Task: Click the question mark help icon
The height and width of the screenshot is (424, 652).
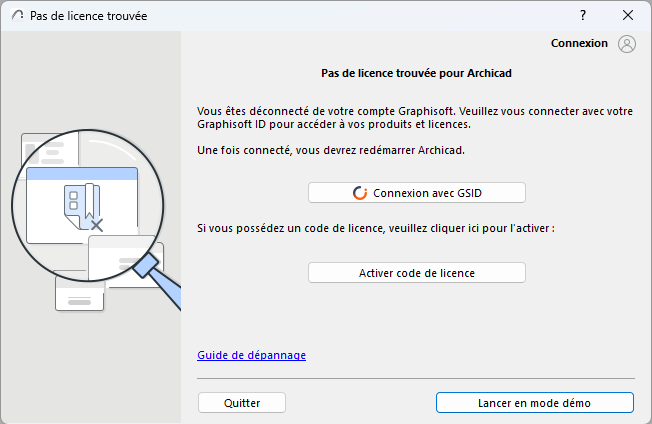Action: click(x=583, y=15)
